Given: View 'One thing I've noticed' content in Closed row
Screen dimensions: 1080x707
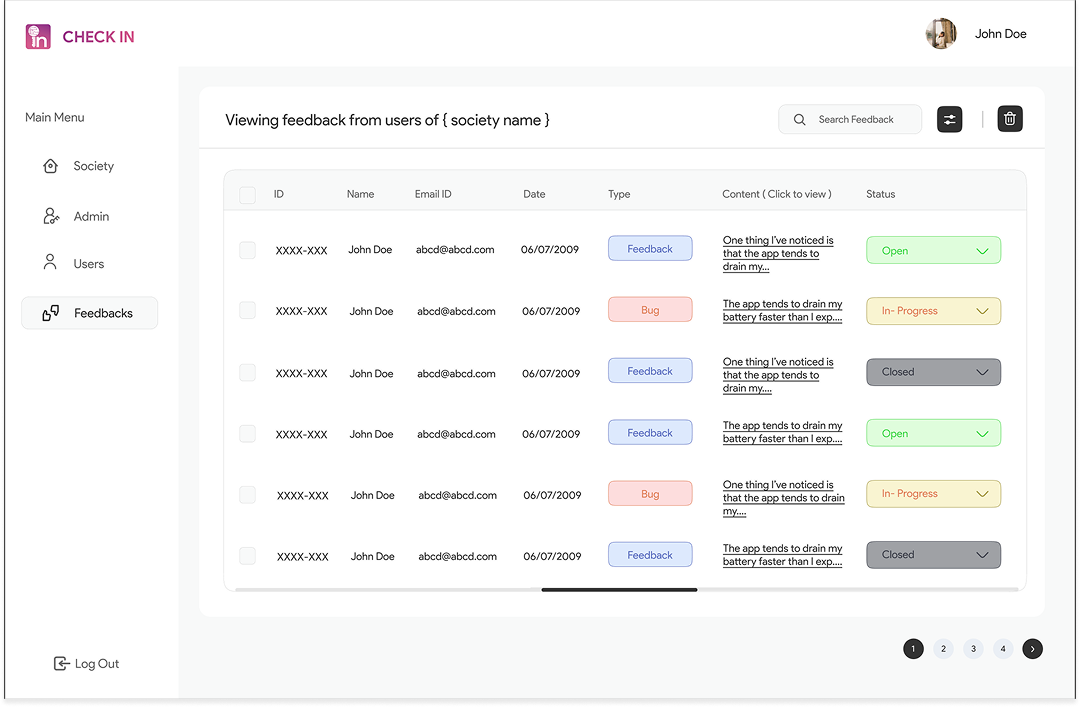Looking at the screenshot, I should pos(778,375).
